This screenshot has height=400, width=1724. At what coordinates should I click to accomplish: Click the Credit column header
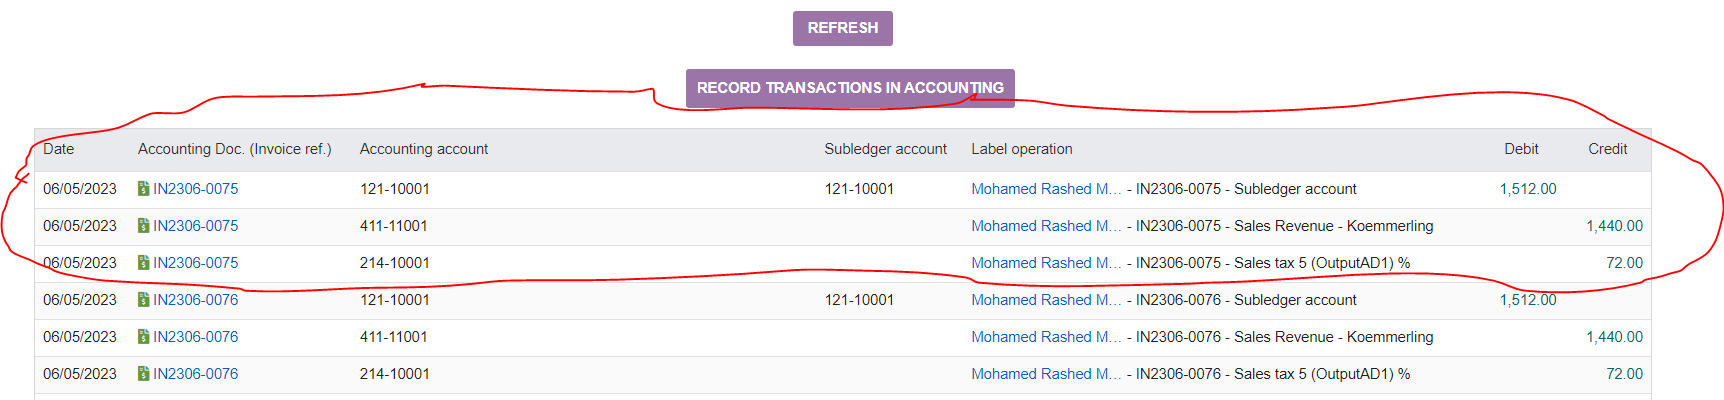[1608, 149]
